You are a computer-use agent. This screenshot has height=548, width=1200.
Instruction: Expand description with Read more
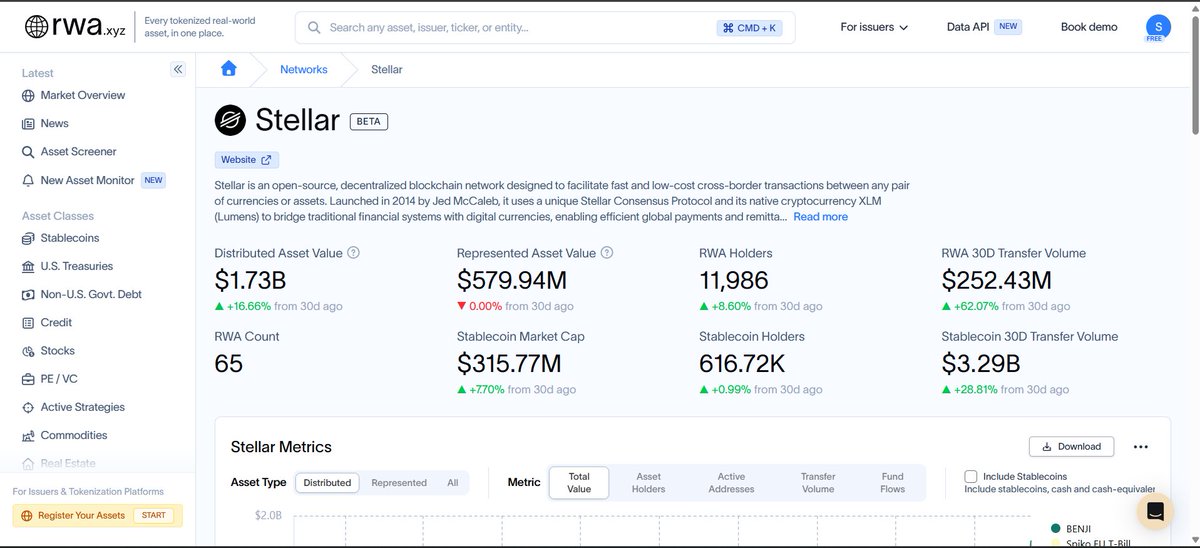pos(820,217)
